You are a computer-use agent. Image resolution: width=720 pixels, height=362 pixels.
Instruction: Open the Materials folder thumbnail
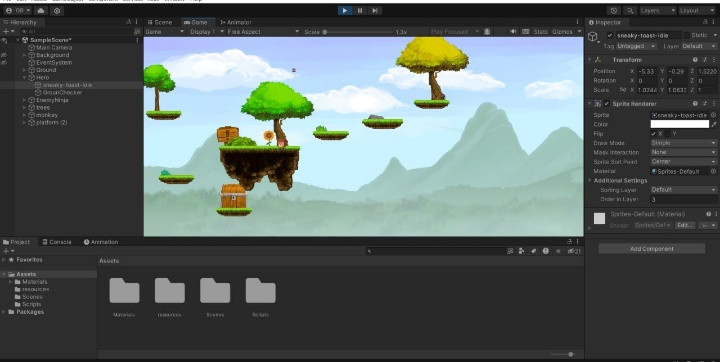124,291
